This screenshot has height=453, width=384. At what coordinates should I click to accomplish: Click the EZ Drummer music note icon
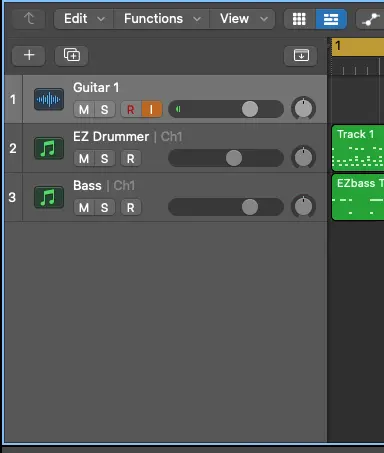tap(49, 148)
